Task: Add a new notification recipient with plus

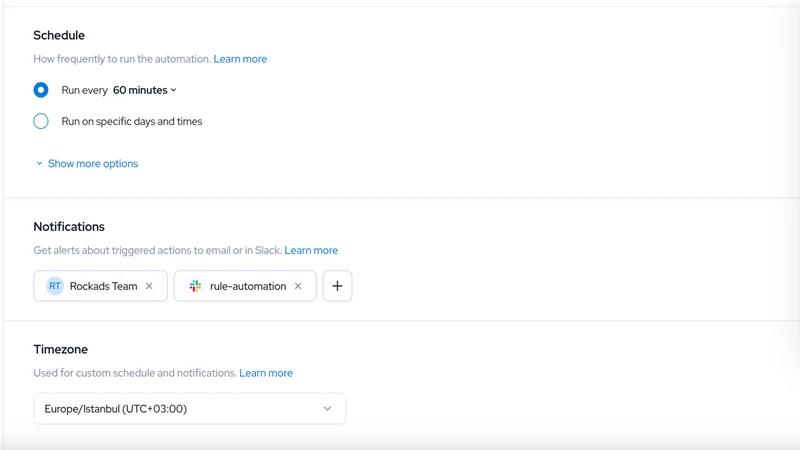Action: [x=337, y=286]
